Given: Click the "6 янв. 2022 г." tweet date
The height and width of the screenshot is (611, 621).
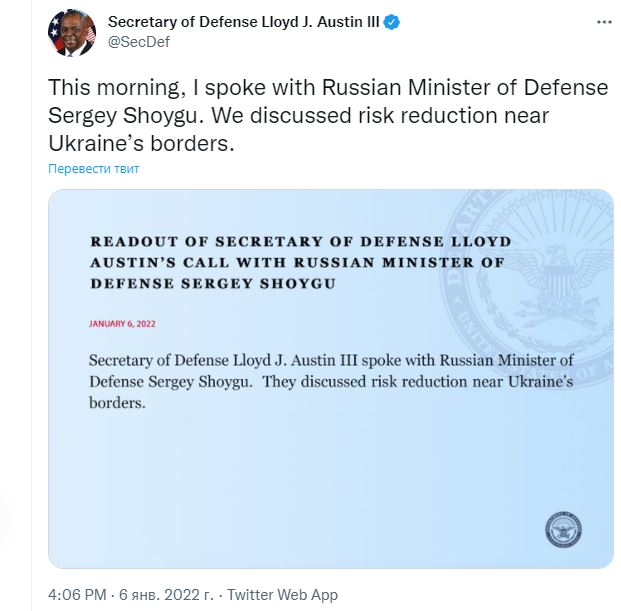Looking at the screenshot, I should pyautogui.click(x=166, y=595).
